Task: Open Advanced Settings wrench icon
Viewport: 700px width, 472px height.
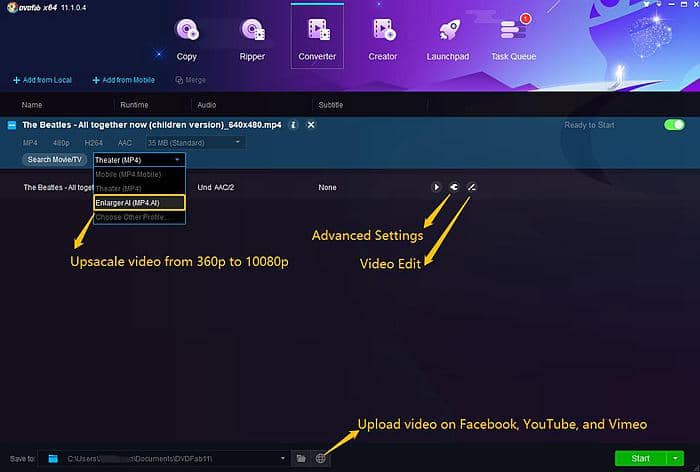Action: coord(454,187)
